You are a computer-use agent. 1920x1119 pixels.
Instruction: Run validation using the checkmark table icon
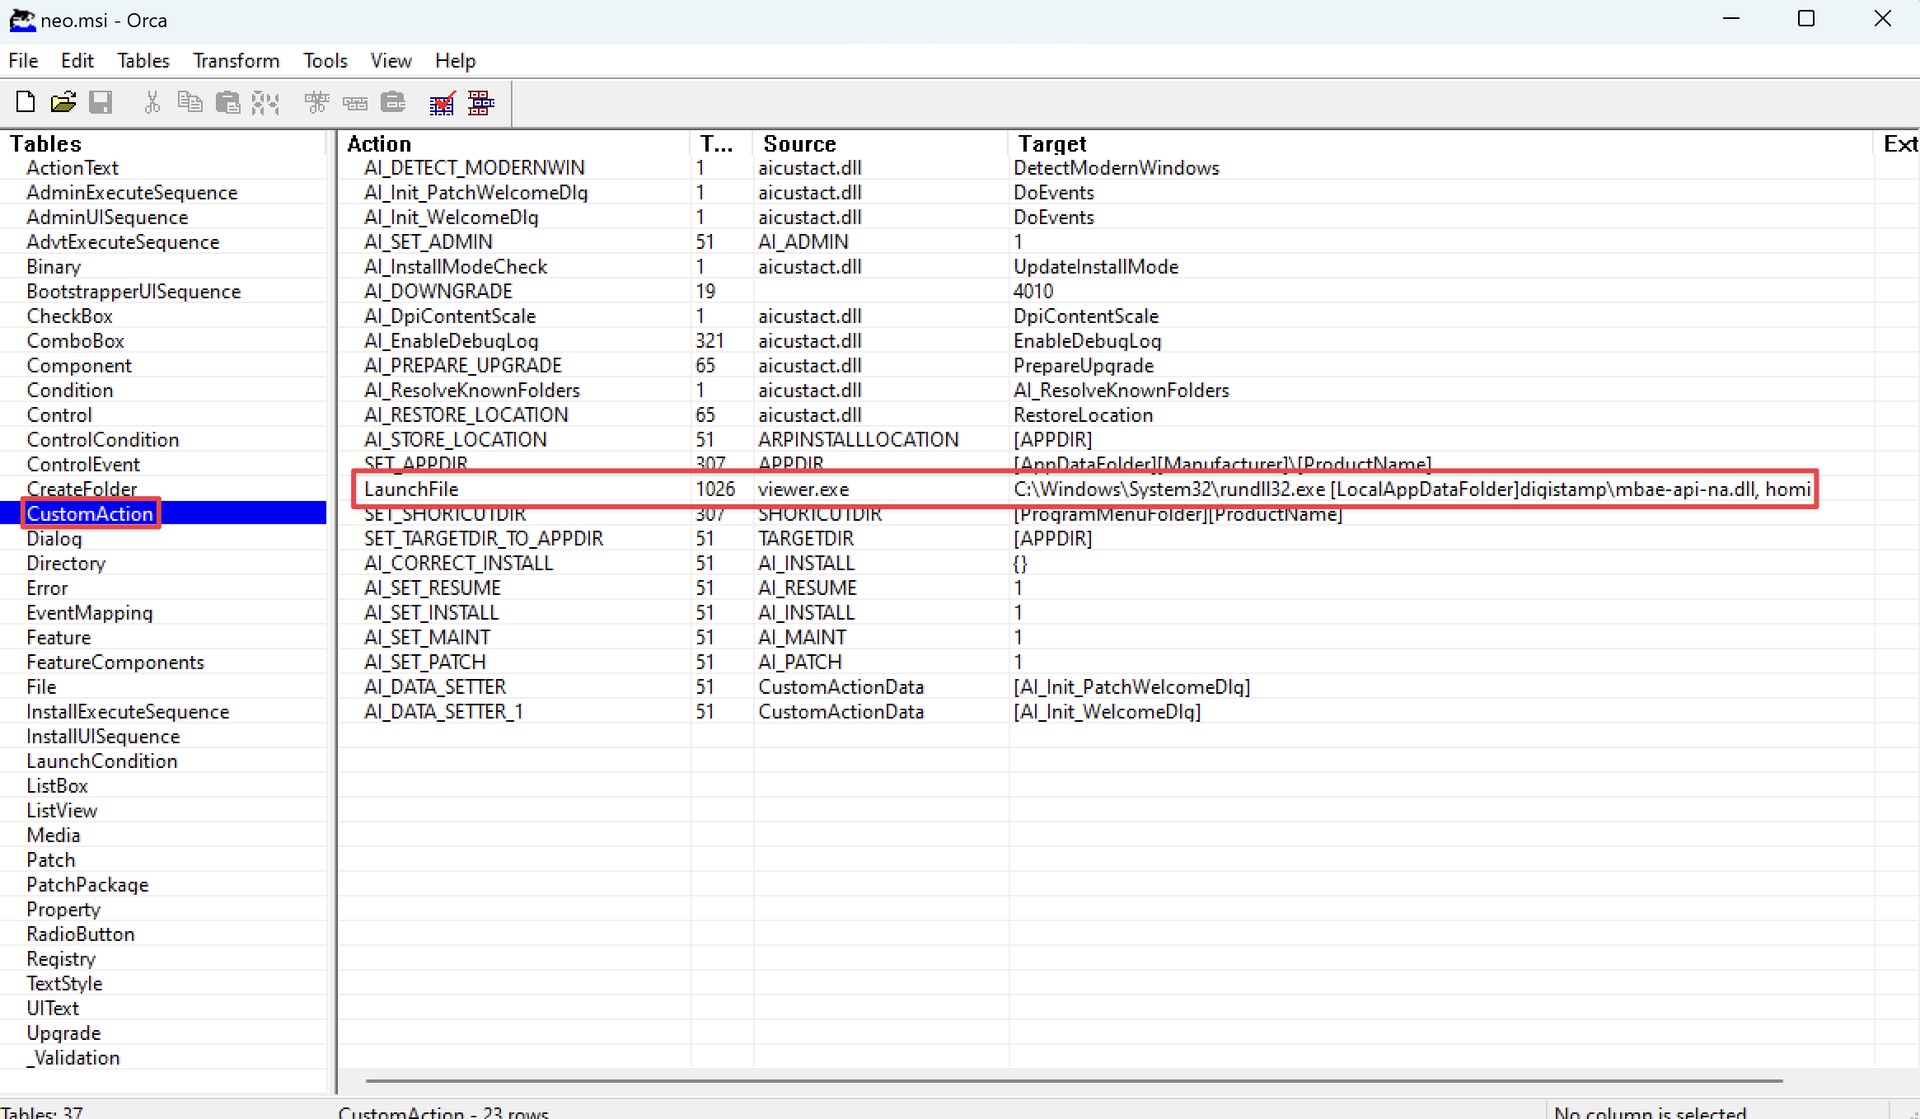[x=442, y=101]
